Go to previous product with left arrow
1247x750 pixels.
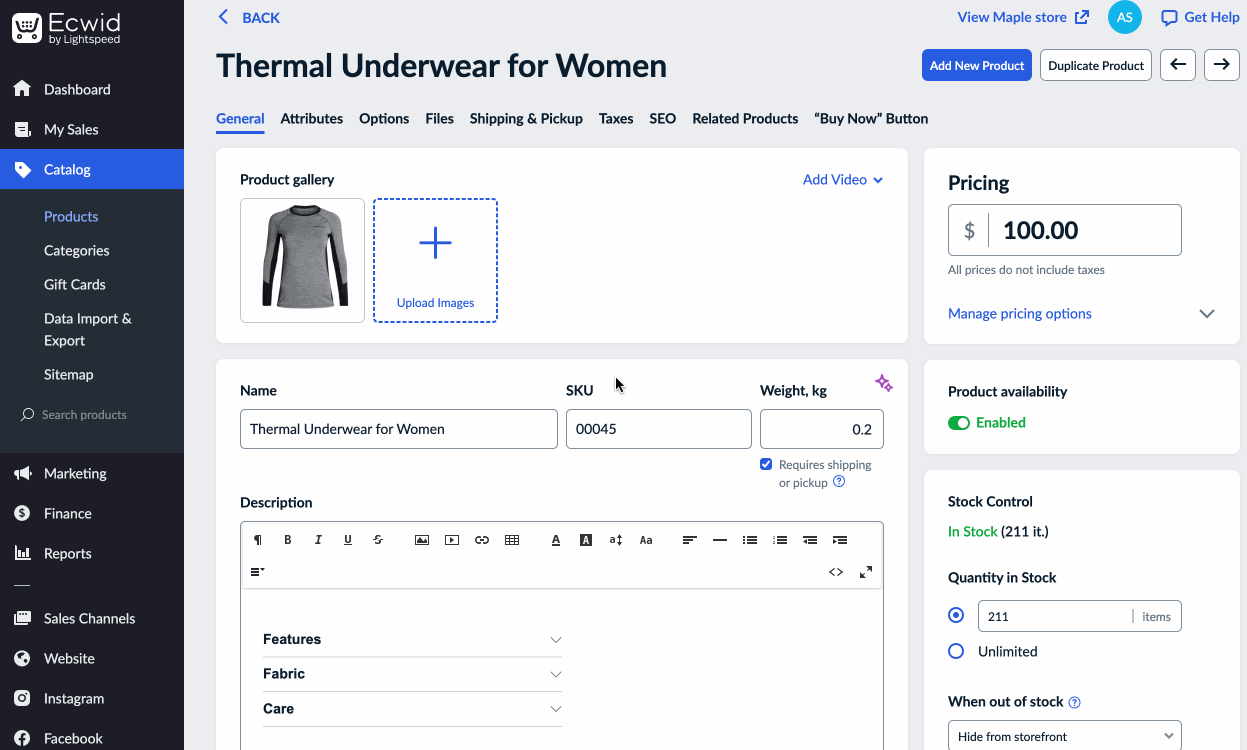(1178, 66)
